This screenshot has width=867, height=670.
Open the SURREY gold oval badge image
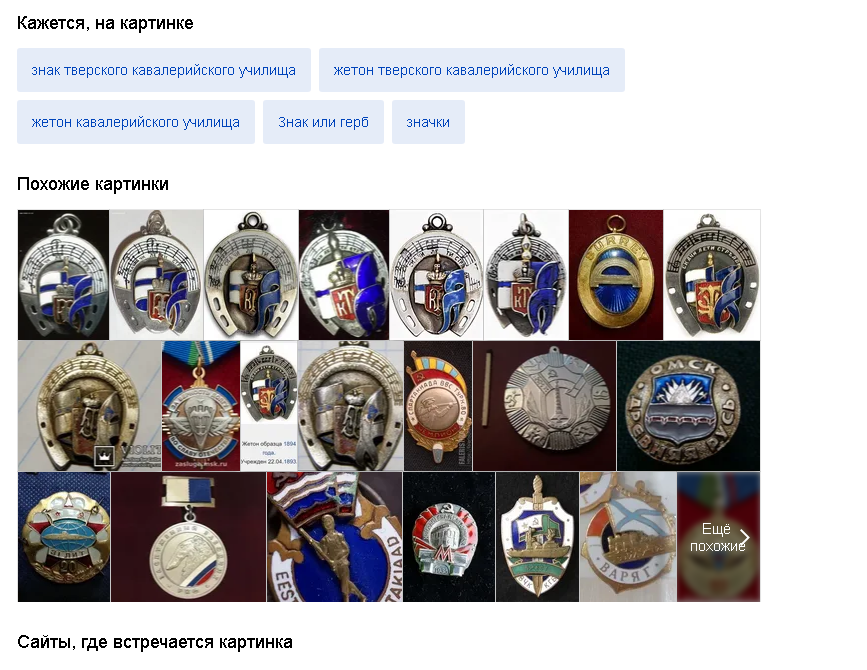tap(615, 275)
